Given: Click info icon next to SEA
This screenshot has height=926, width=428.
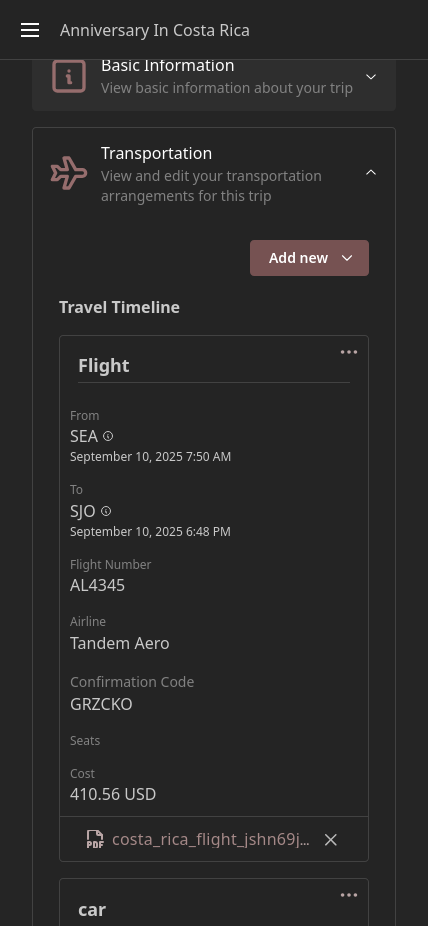Looking at the screenshot, I should coord(108,436).
